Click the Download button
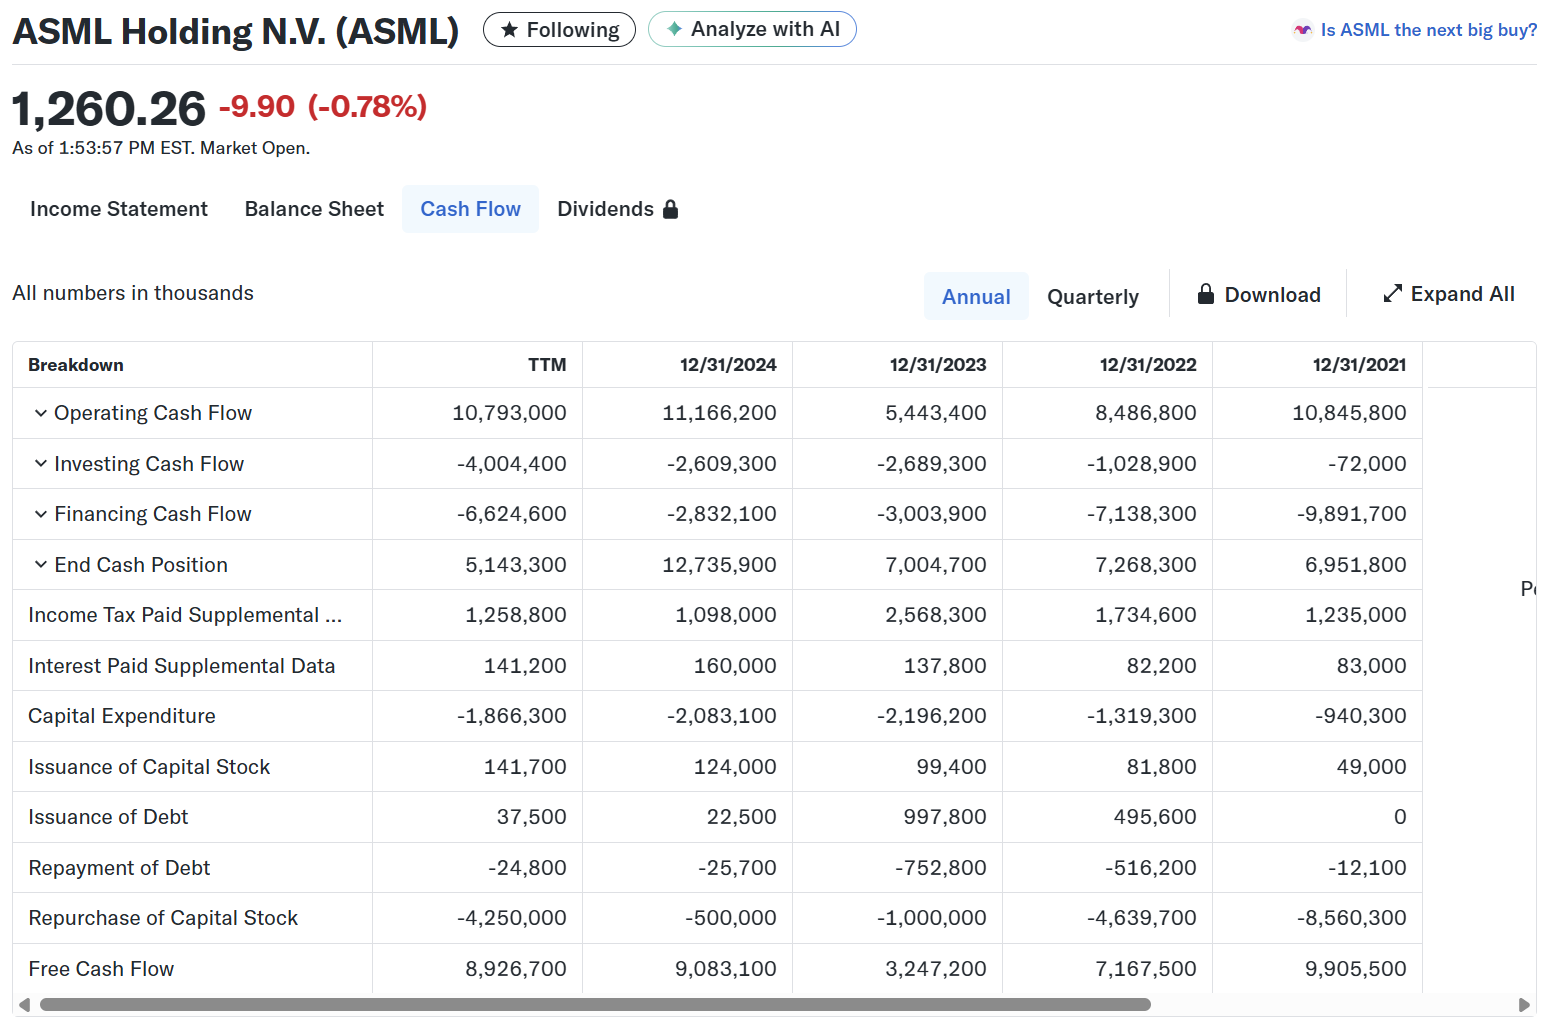Screen dimensions: 1567x1029 [x=1259, y=294]
